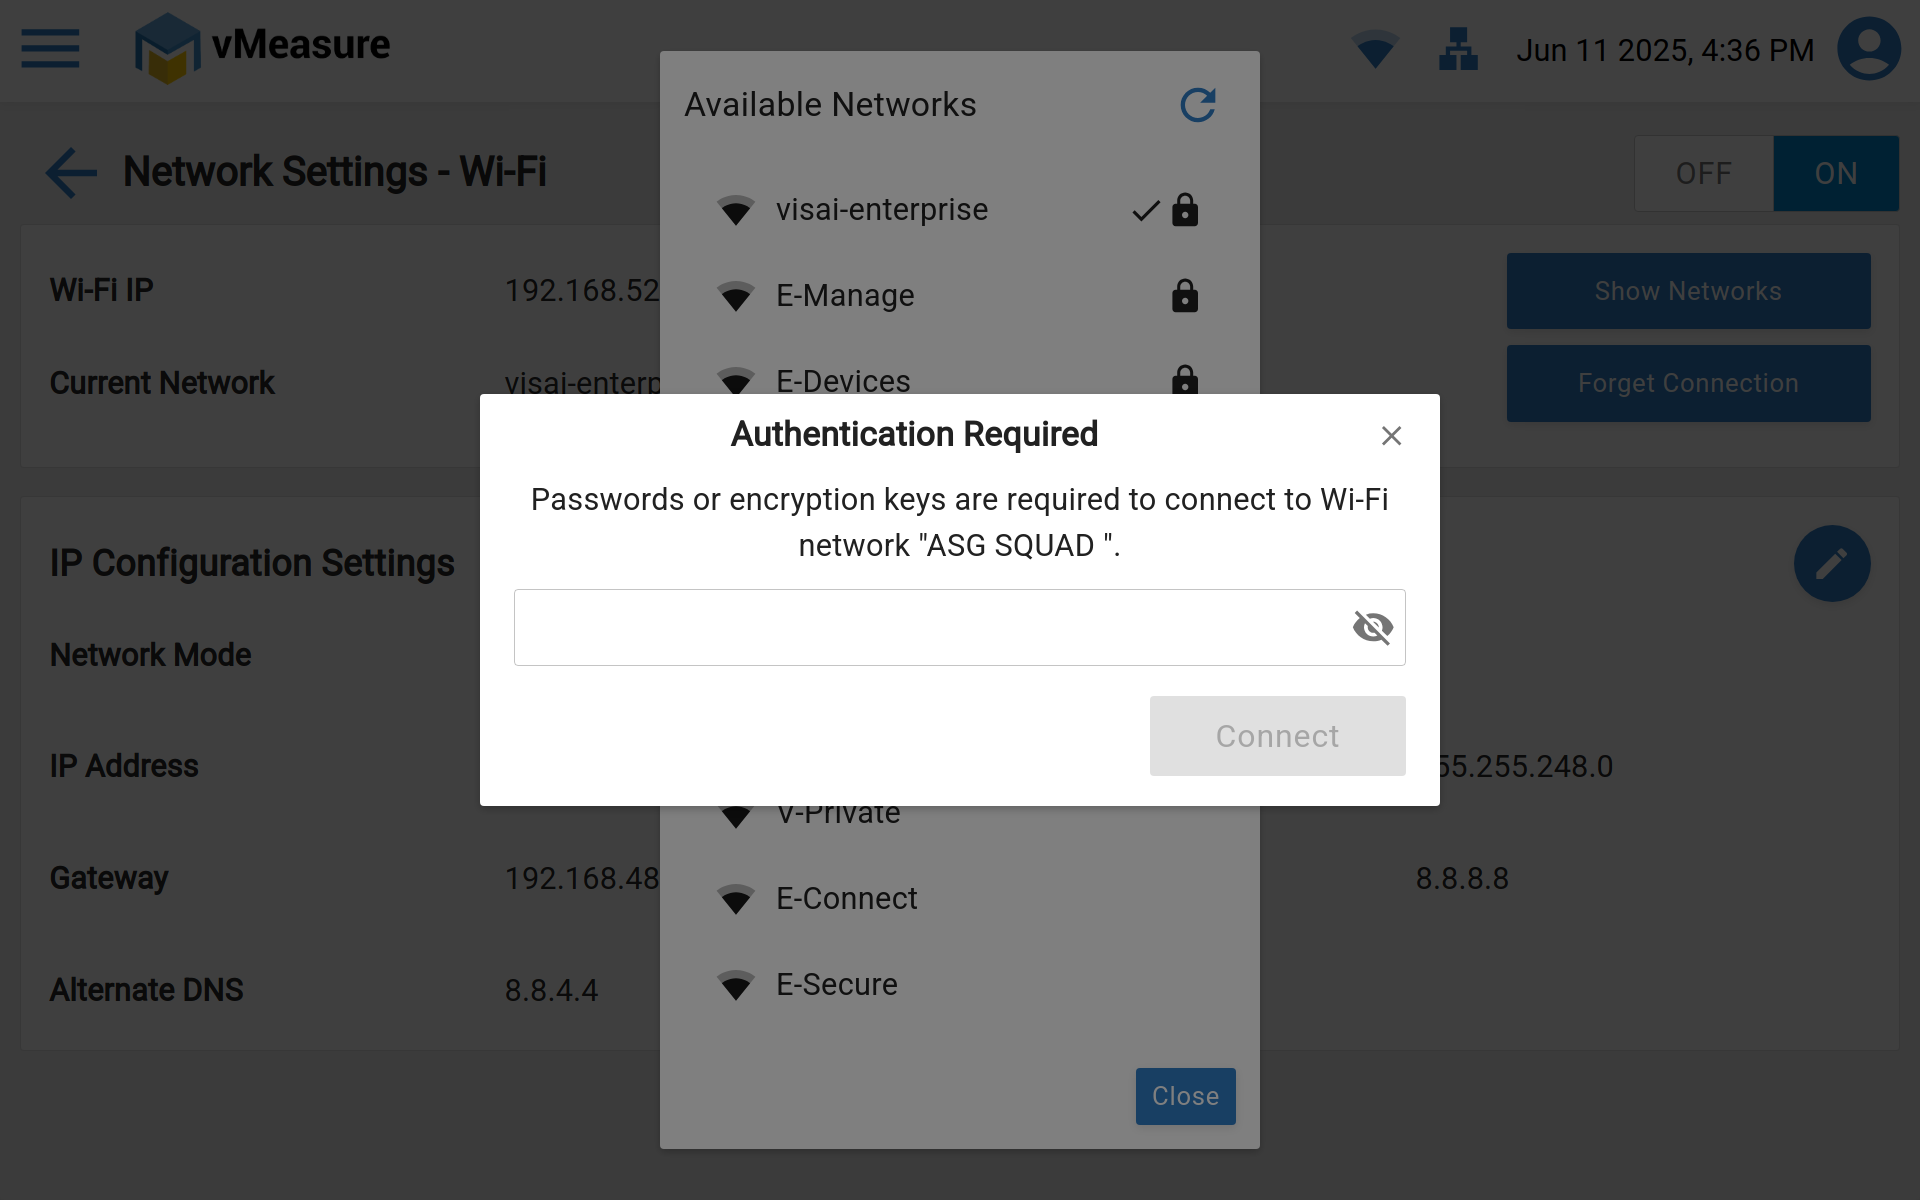Click the wired network status icon
The height and width of the screenshot is (1200, 1920).
click(1458, 49)
